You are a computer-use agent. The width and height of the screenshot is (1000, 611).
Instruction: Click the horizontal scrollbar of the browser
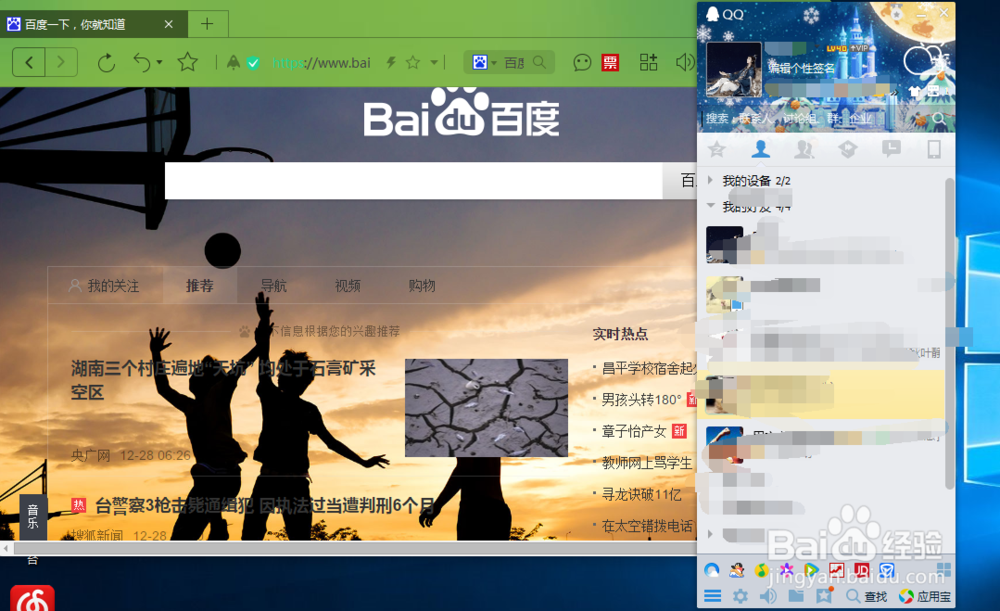(354, 548)
